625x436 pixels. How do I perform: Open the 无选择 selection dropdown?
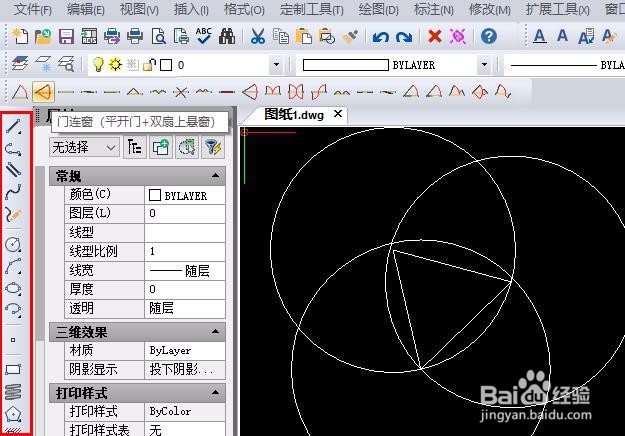[84, 147]
